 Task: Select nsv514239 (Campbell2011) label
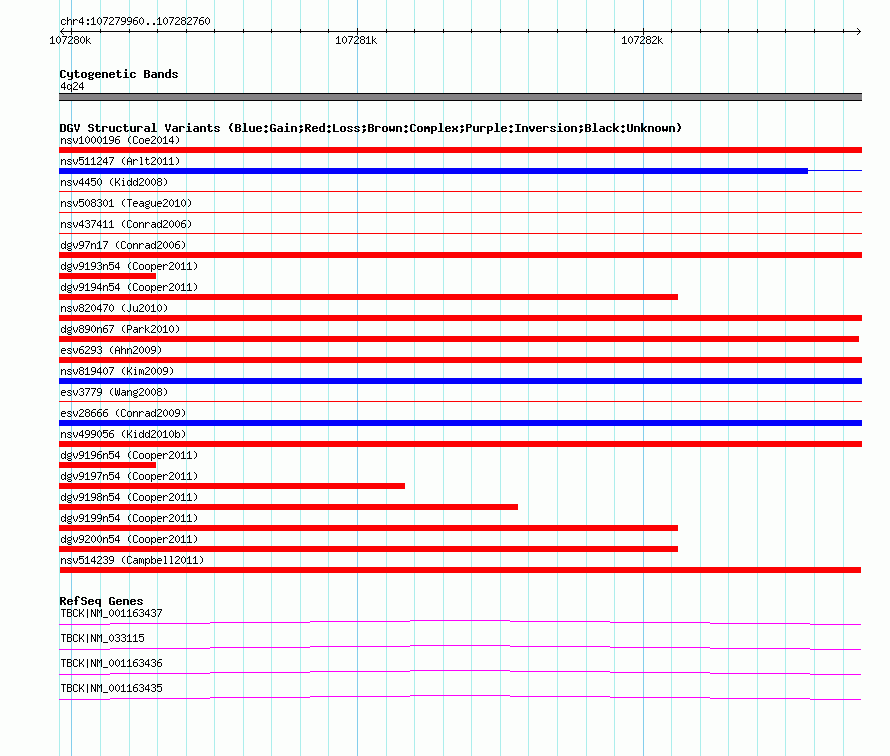coord(132,560)
